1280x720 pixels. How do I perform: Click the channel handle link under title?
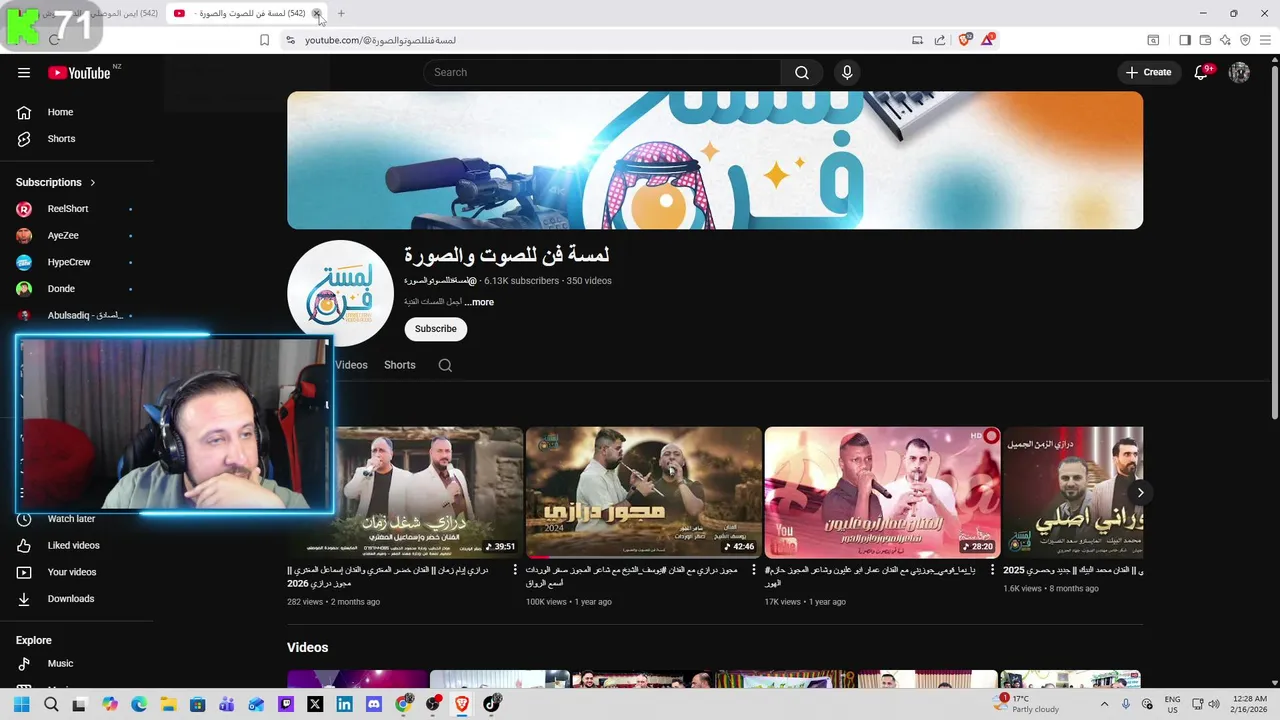click(x=440, y=281)
